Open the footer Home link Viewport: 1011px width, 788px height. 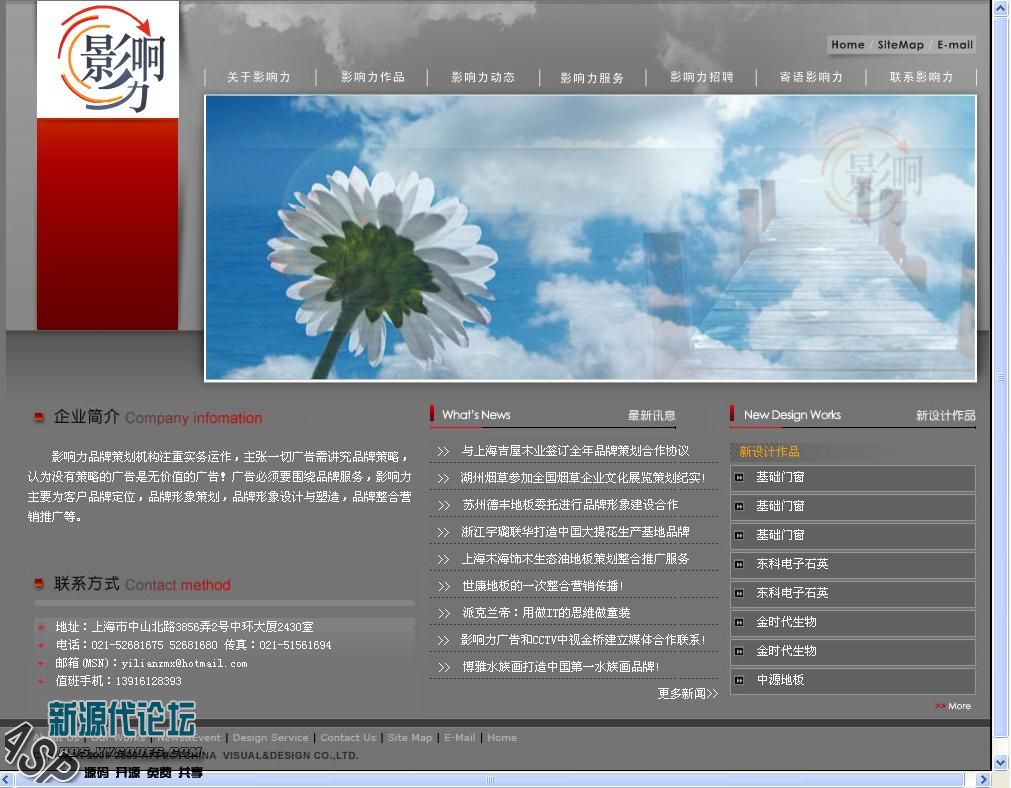click(502, 738)
